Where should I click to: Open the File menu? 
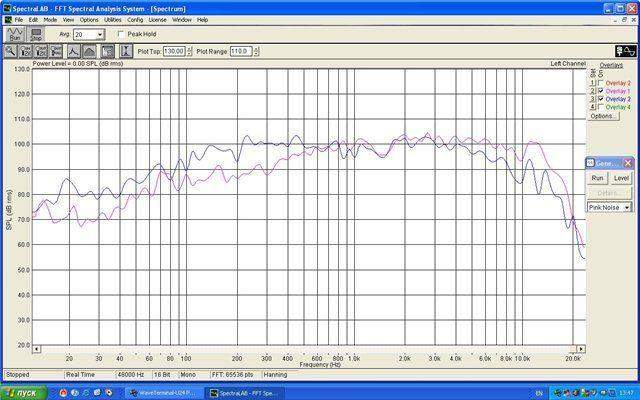[19, 20]
